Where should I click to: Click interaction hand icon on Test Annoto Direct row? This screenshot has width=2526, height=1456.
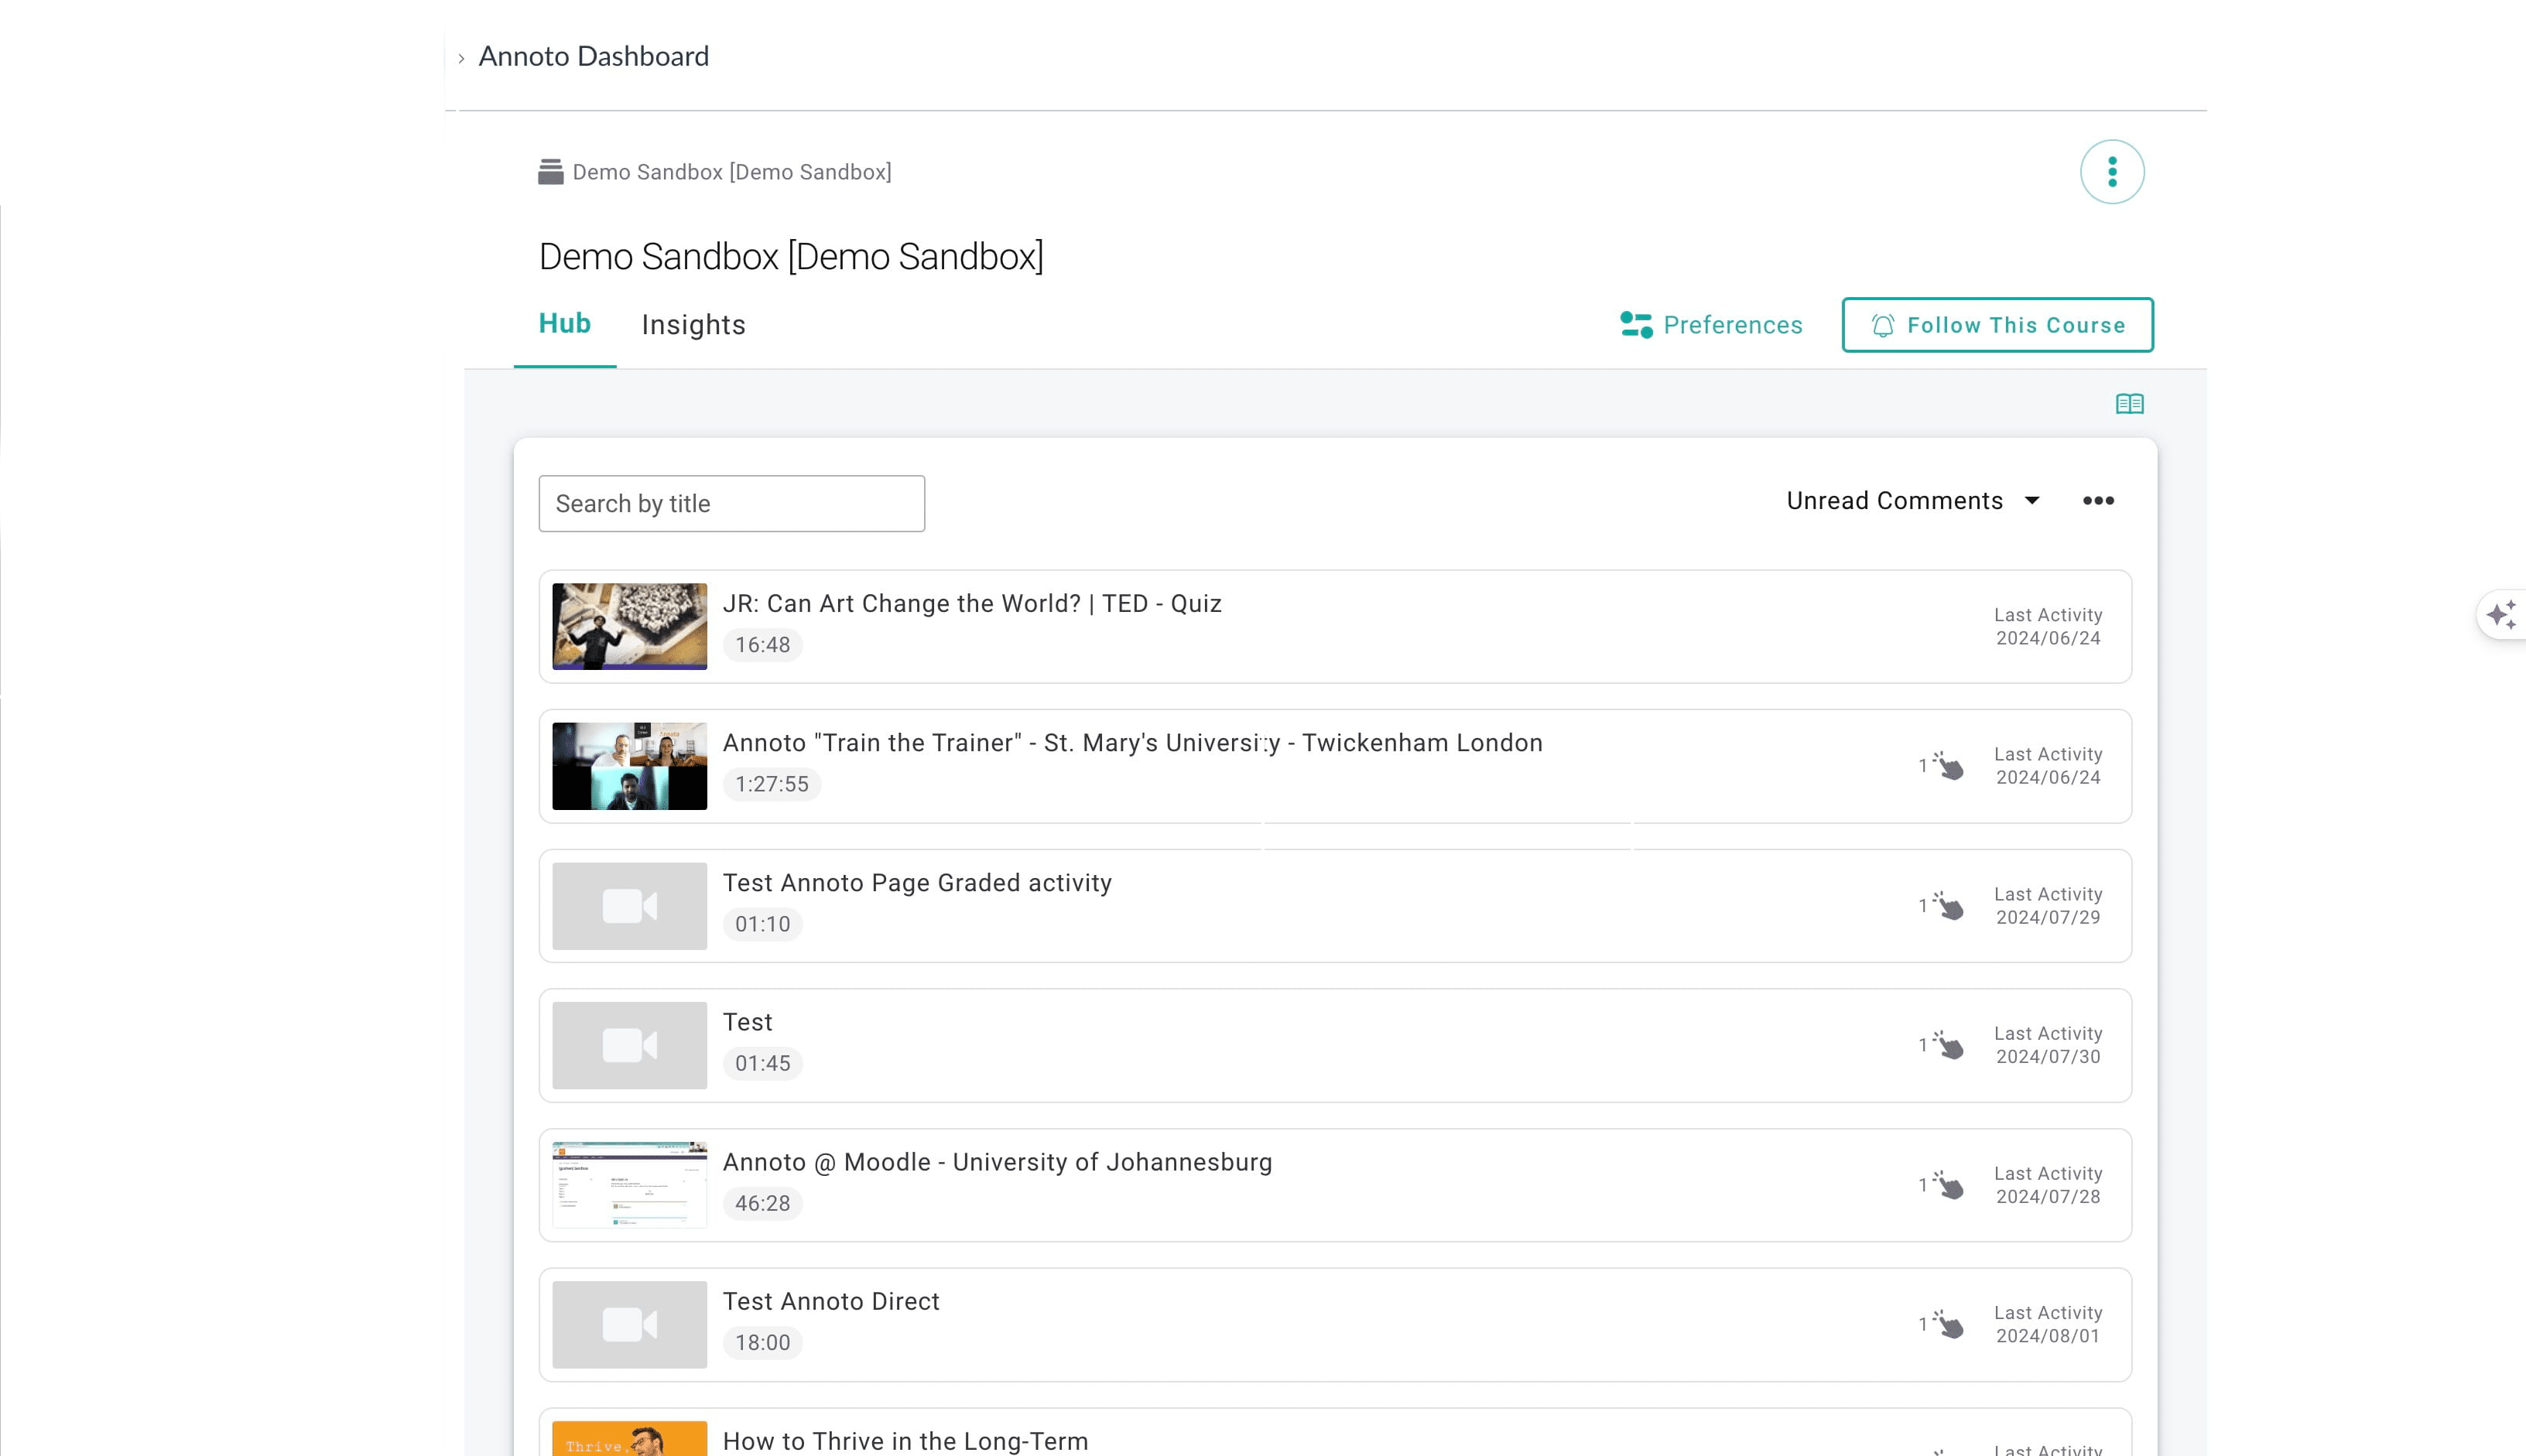pyautogui.click(x=1948, y=1324)
